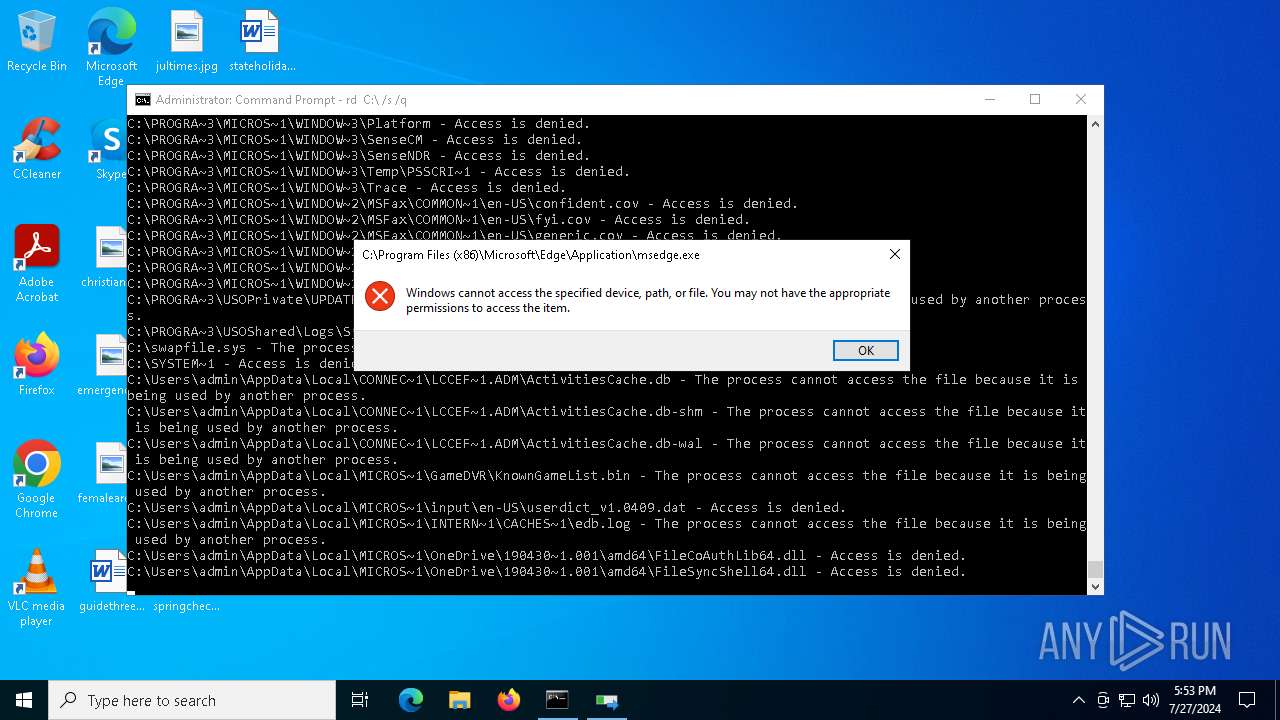Image resolution: width=1280 pixels, height=720 pixels.
Task: Click the last running app taskbar icon
Action: pyautogui.click(x=606, y=700)
